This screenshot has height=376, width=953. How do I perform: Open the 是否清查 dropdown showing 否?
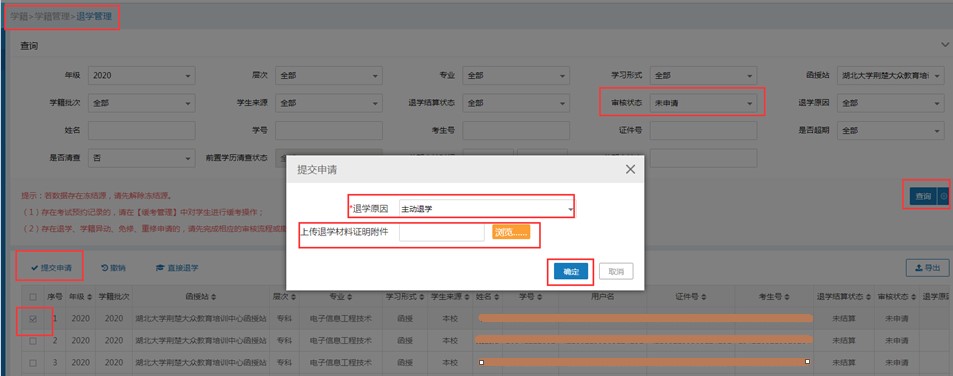(142, 158)
